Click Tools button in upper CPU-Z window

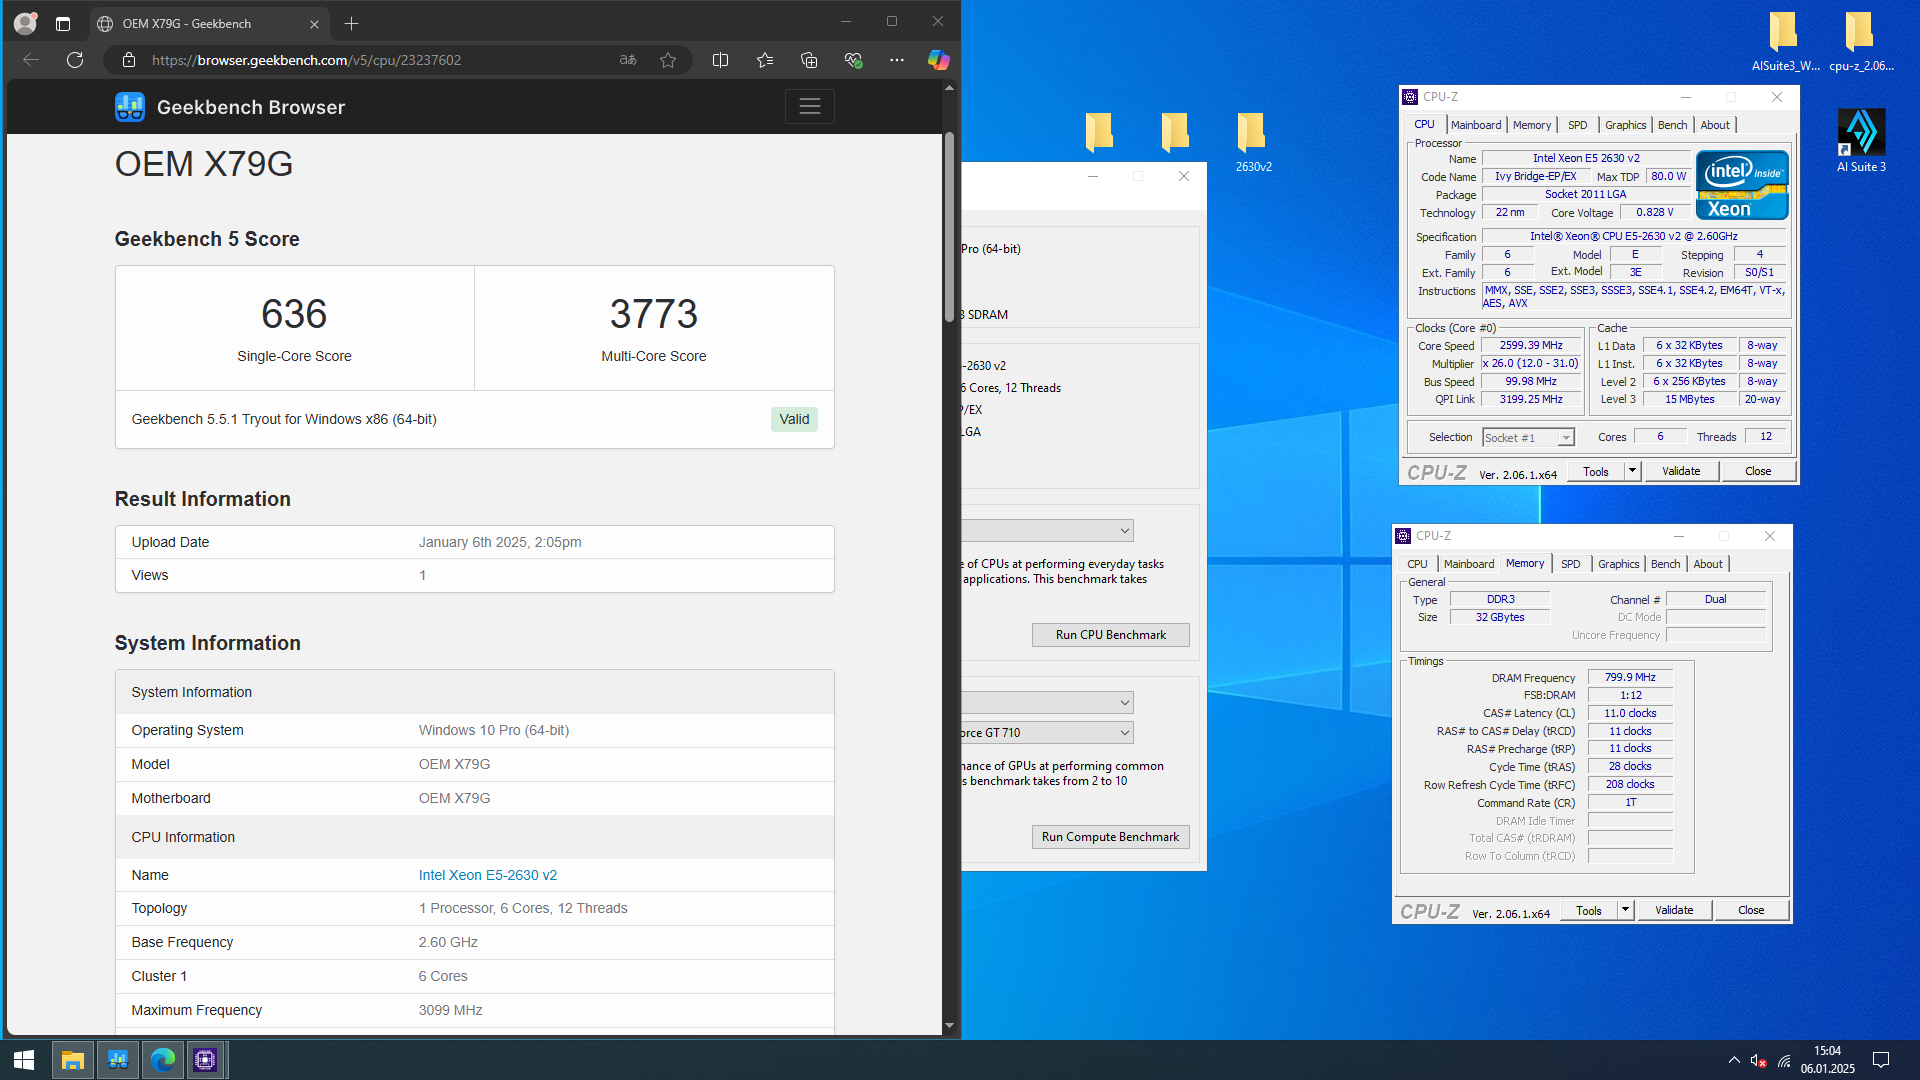[x=1596, y=471]
